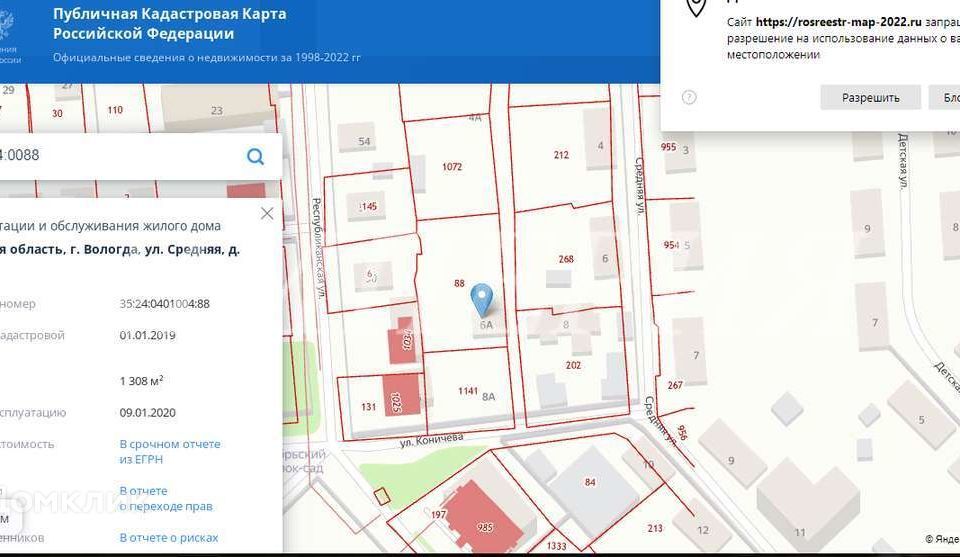Open the 'В отчете о переходе прав' link
The height and width of the screenshot is (557, 960).
click(166, 498)
